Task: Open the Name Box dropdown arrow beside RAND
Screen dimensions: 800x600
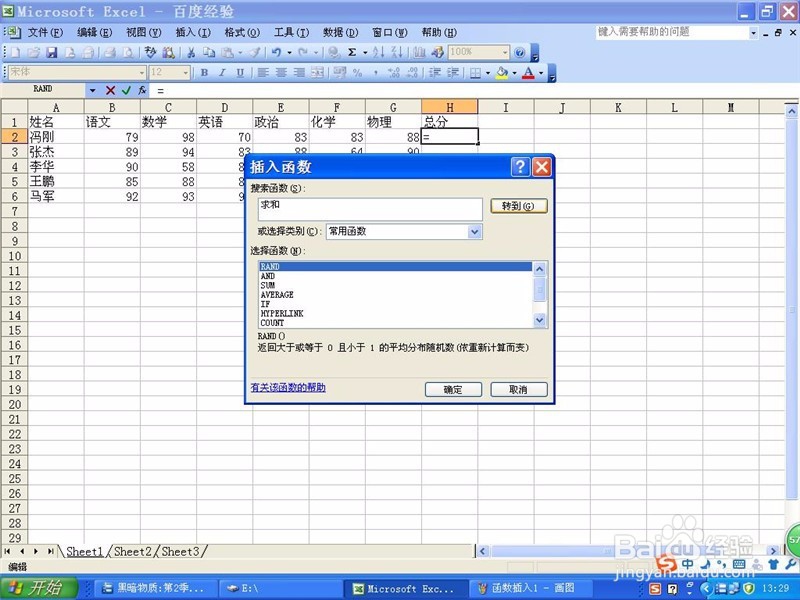Action: pos(92,90)
